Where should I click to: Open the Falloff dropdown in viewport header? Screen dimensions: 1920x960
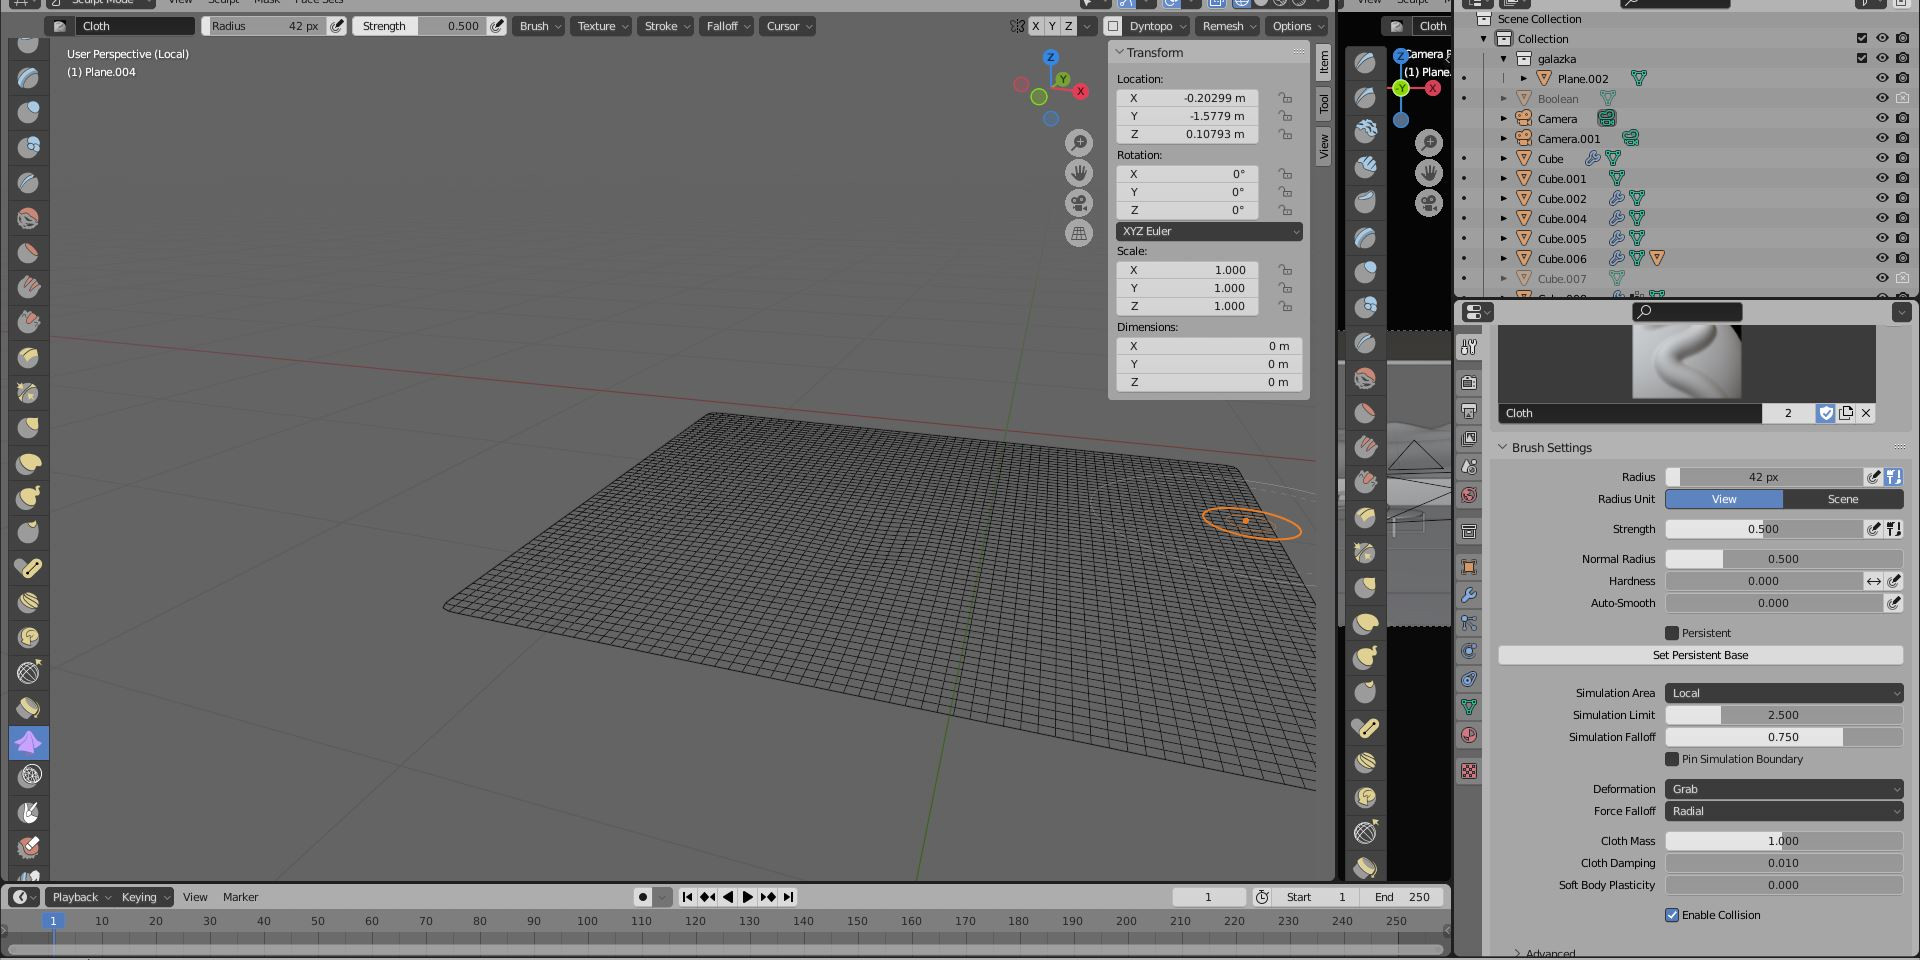coord(727,26)
